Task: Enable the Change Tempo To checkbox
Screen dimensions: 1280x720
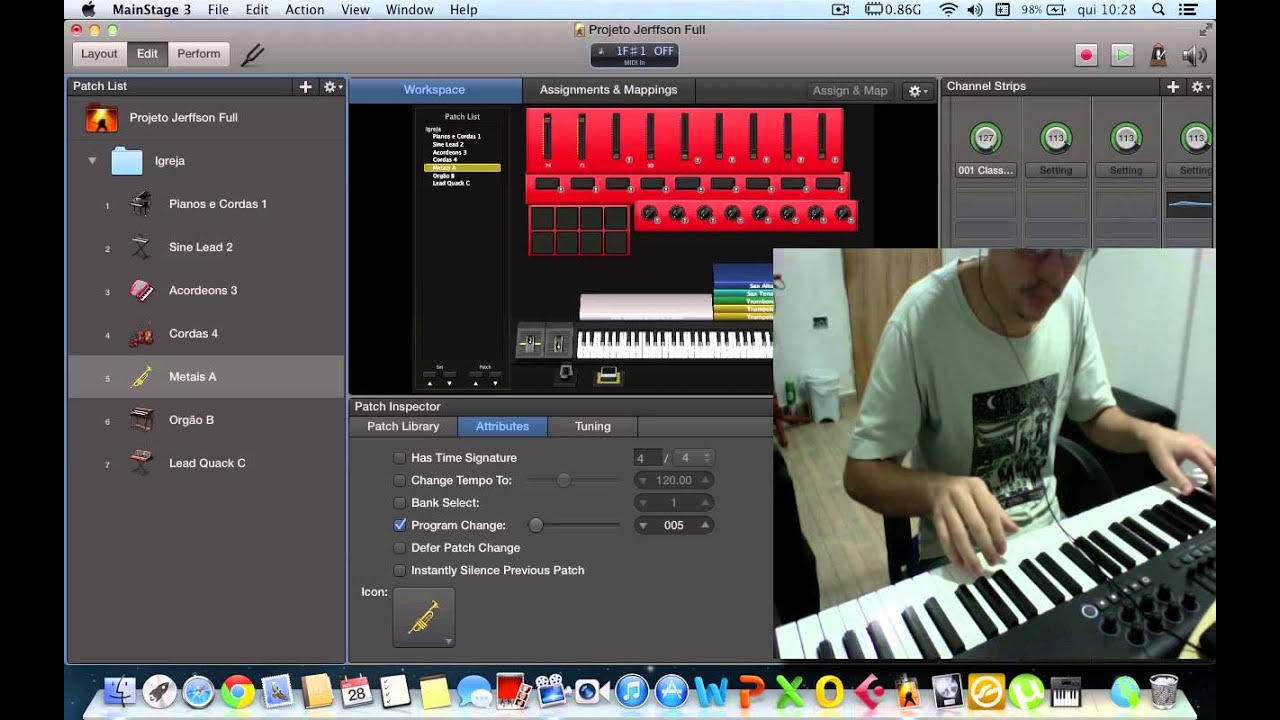Action: 400,480
